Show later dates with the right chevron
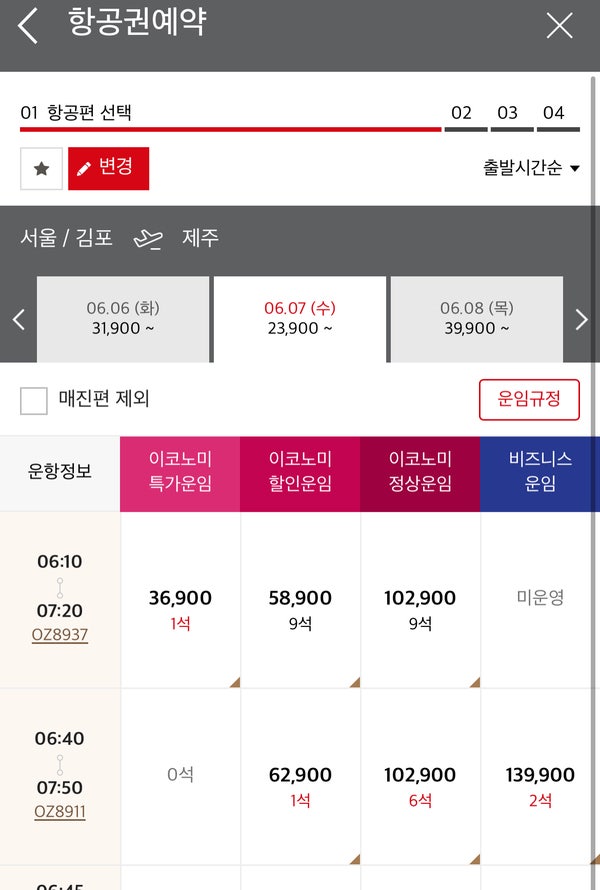Screen dimensions: 600x890 (581, 319)
